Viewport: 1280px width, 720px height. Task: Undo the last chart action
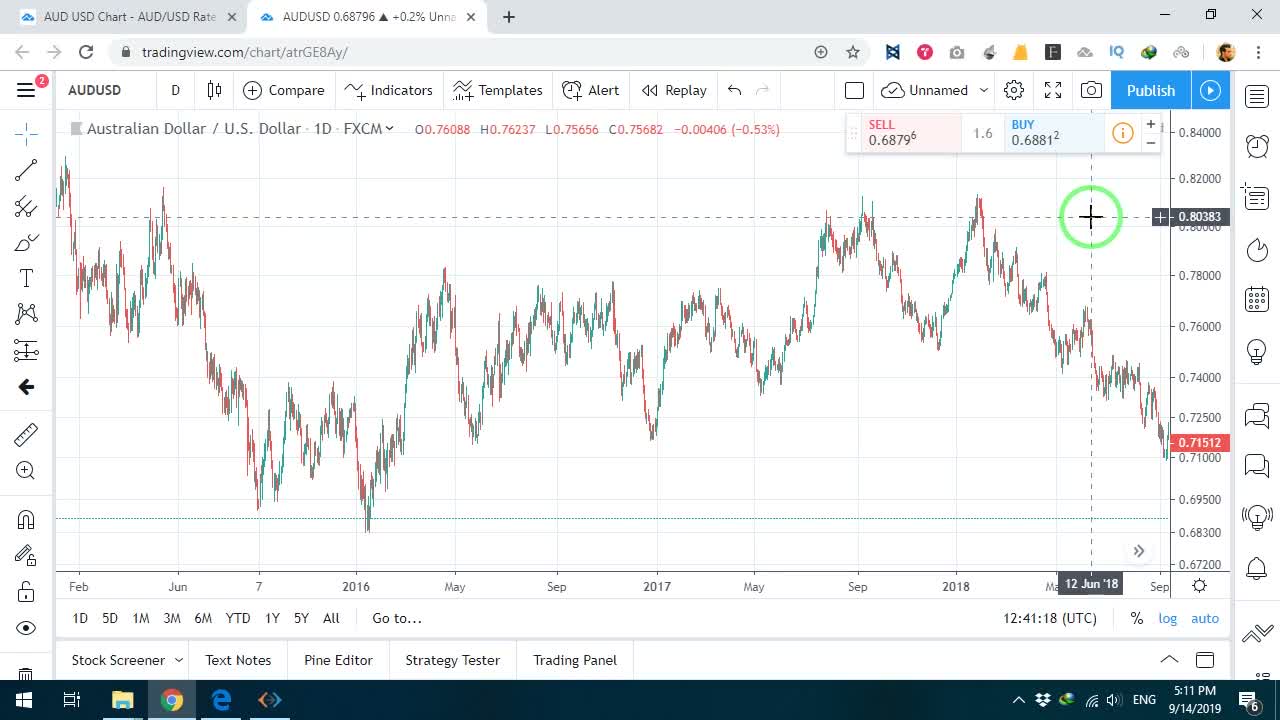click(x=735, y=90)
